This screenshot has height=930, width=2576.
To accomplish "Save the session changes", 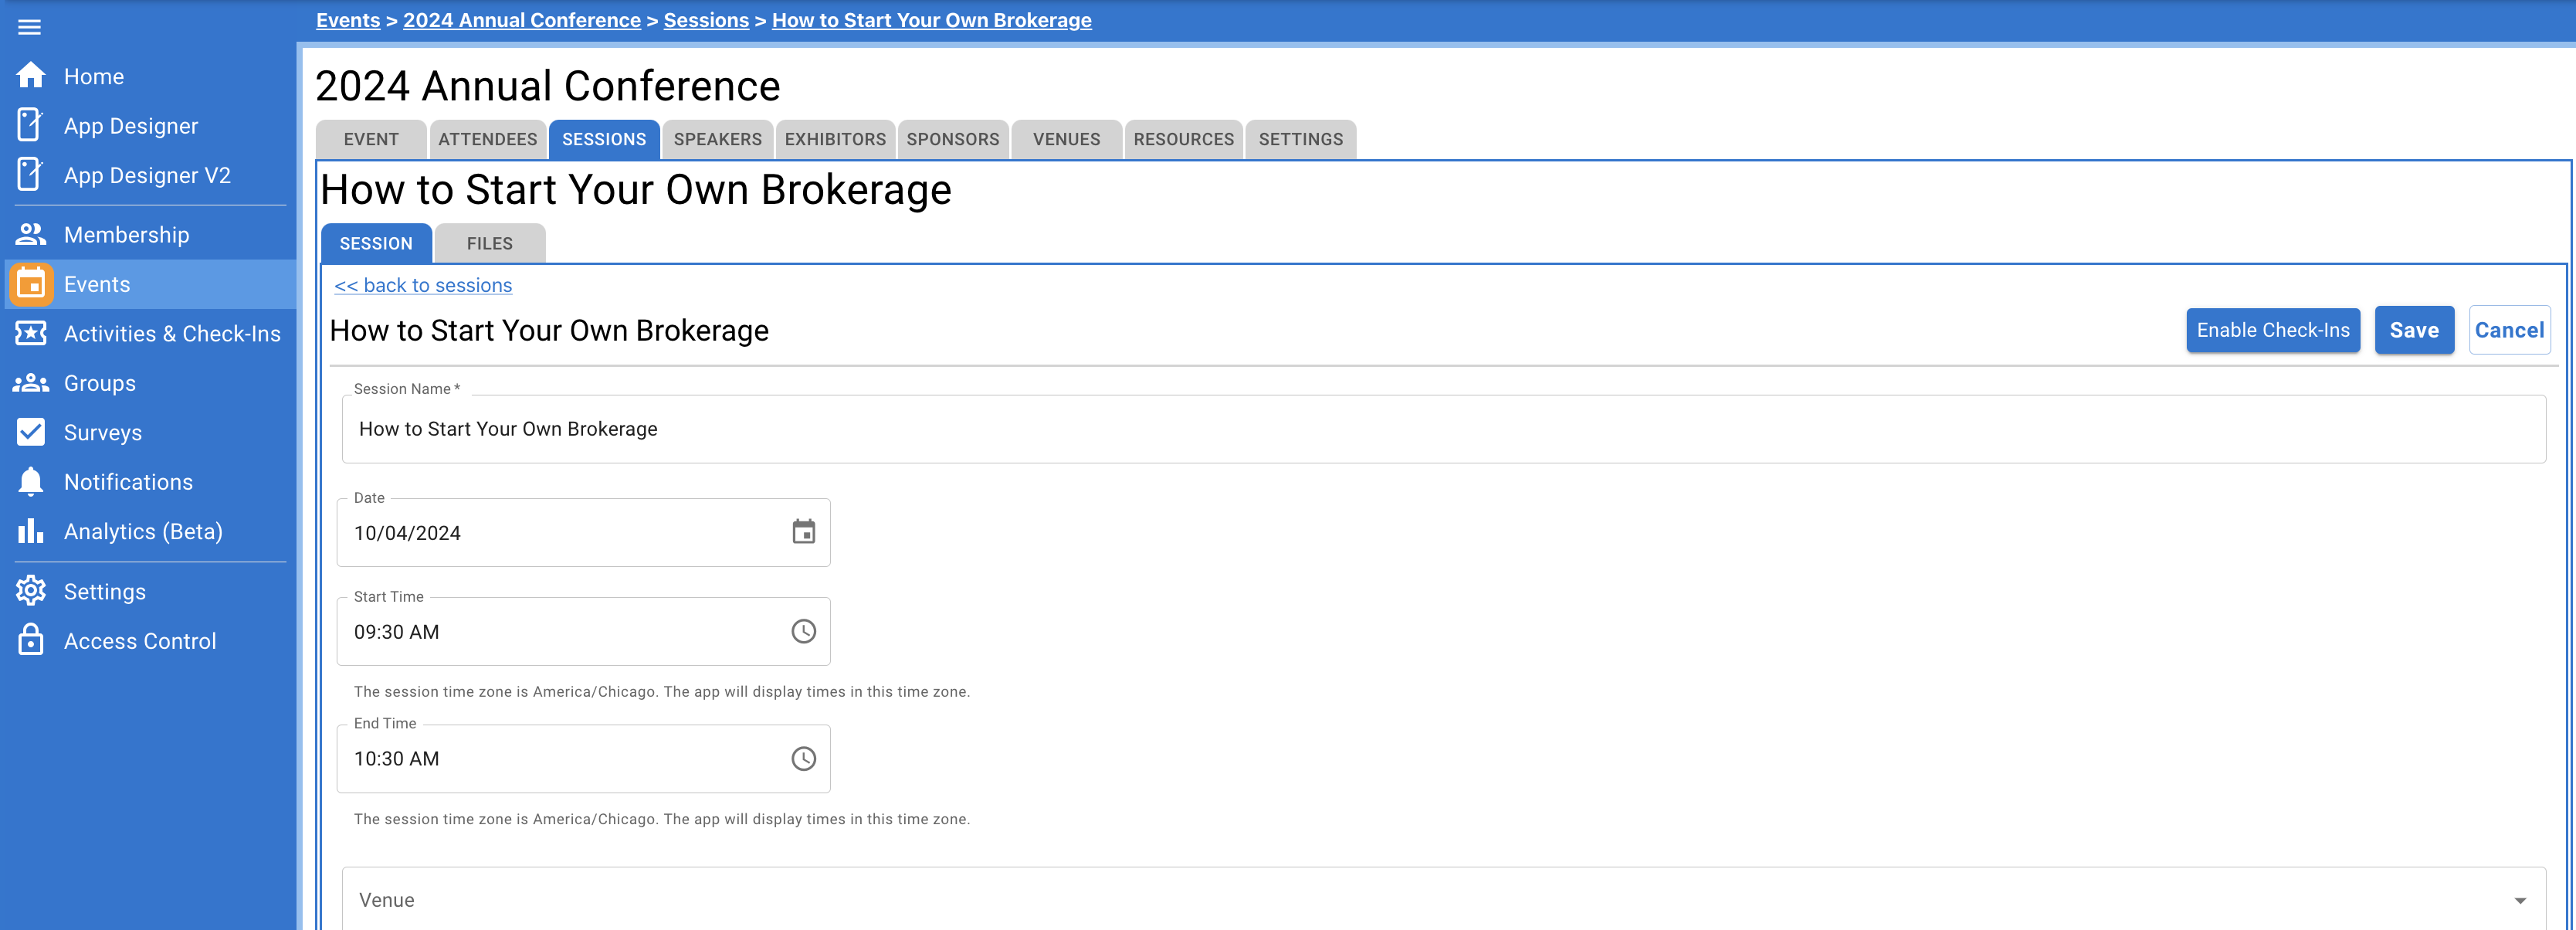I will 2414,329.
